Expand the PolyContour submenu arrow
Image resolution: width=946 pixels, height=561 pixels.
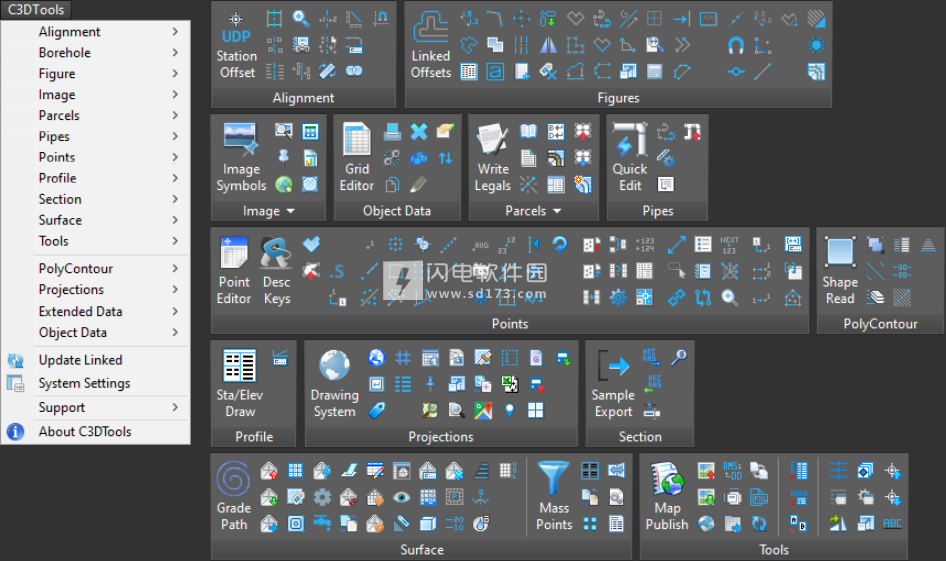point(175,268)
